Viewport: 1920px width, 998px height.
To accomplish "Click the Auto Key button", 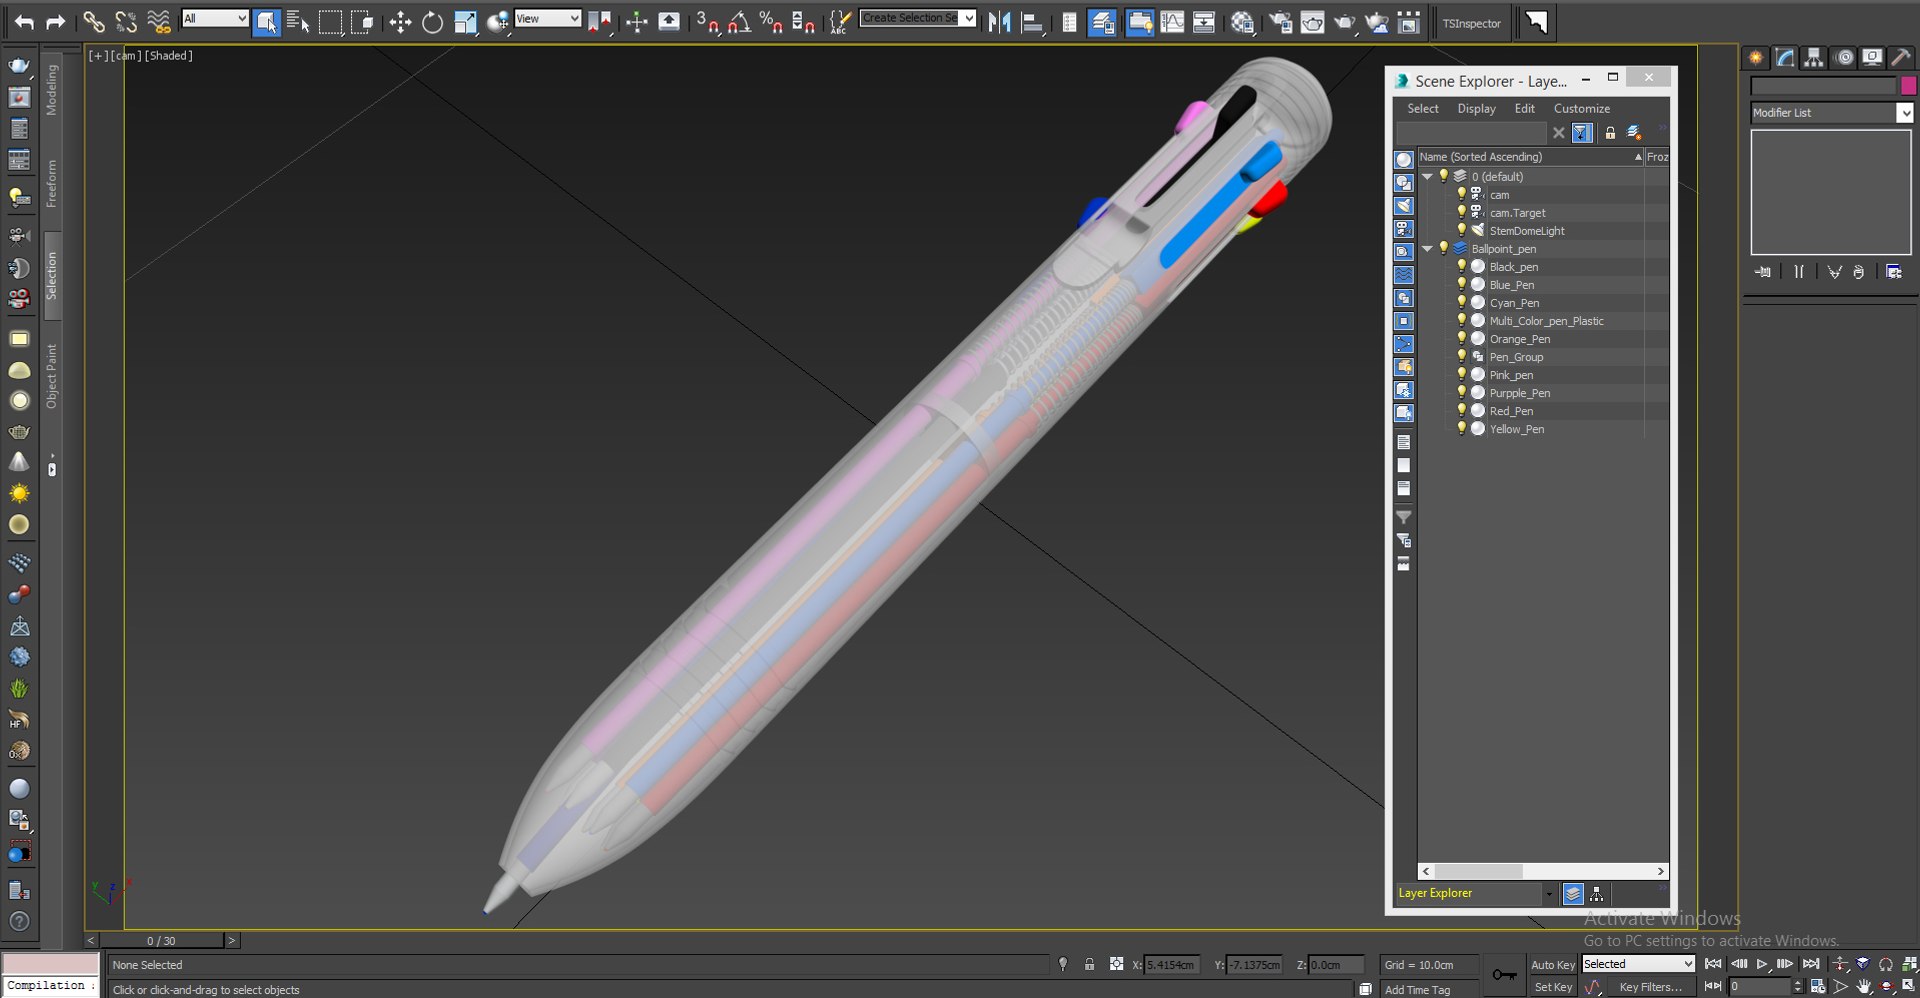I will click(x=1553, y=965).
